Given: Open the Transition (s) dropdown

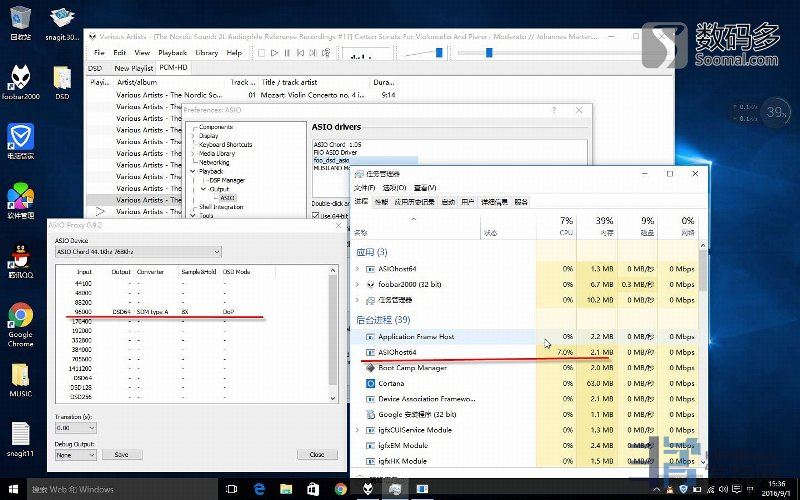Looking at the screenshot, I should [77, 427].
